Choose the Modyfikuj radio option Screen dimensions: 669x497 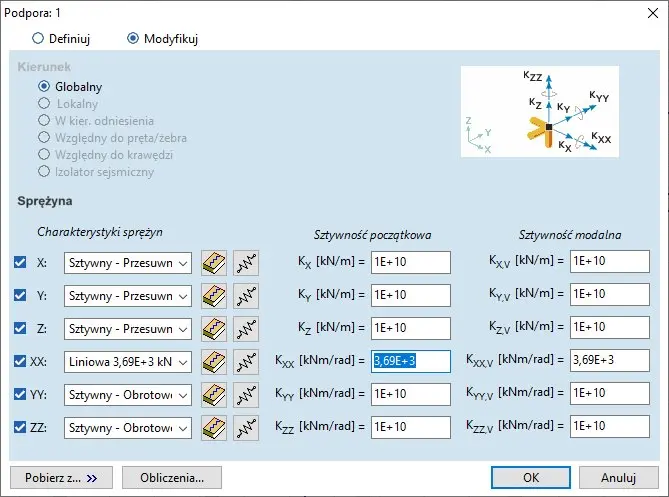133,39
